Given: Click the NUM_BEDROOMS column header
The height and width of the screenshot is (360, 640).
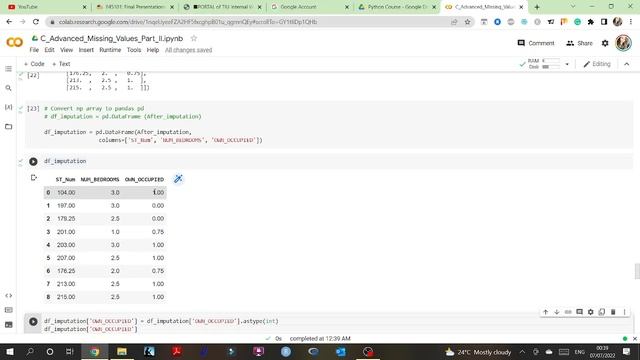Looking at the screenshot, I should click(x=100, y=180).
